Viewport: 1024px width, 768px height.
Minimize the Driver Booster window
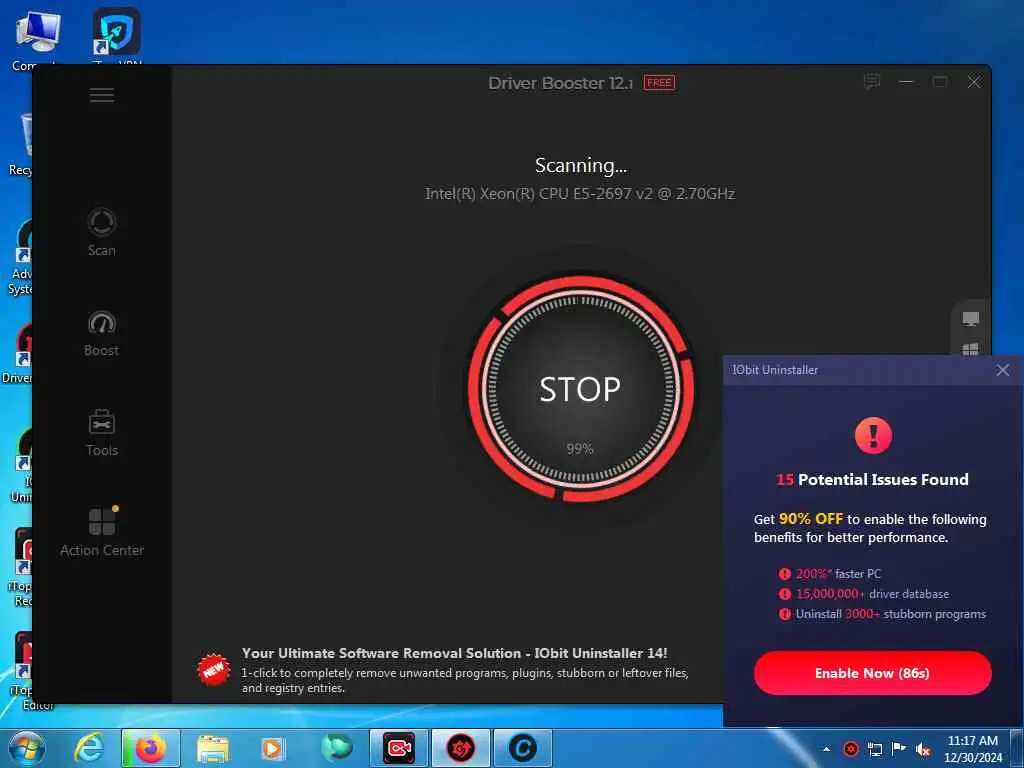pos(906,82)
